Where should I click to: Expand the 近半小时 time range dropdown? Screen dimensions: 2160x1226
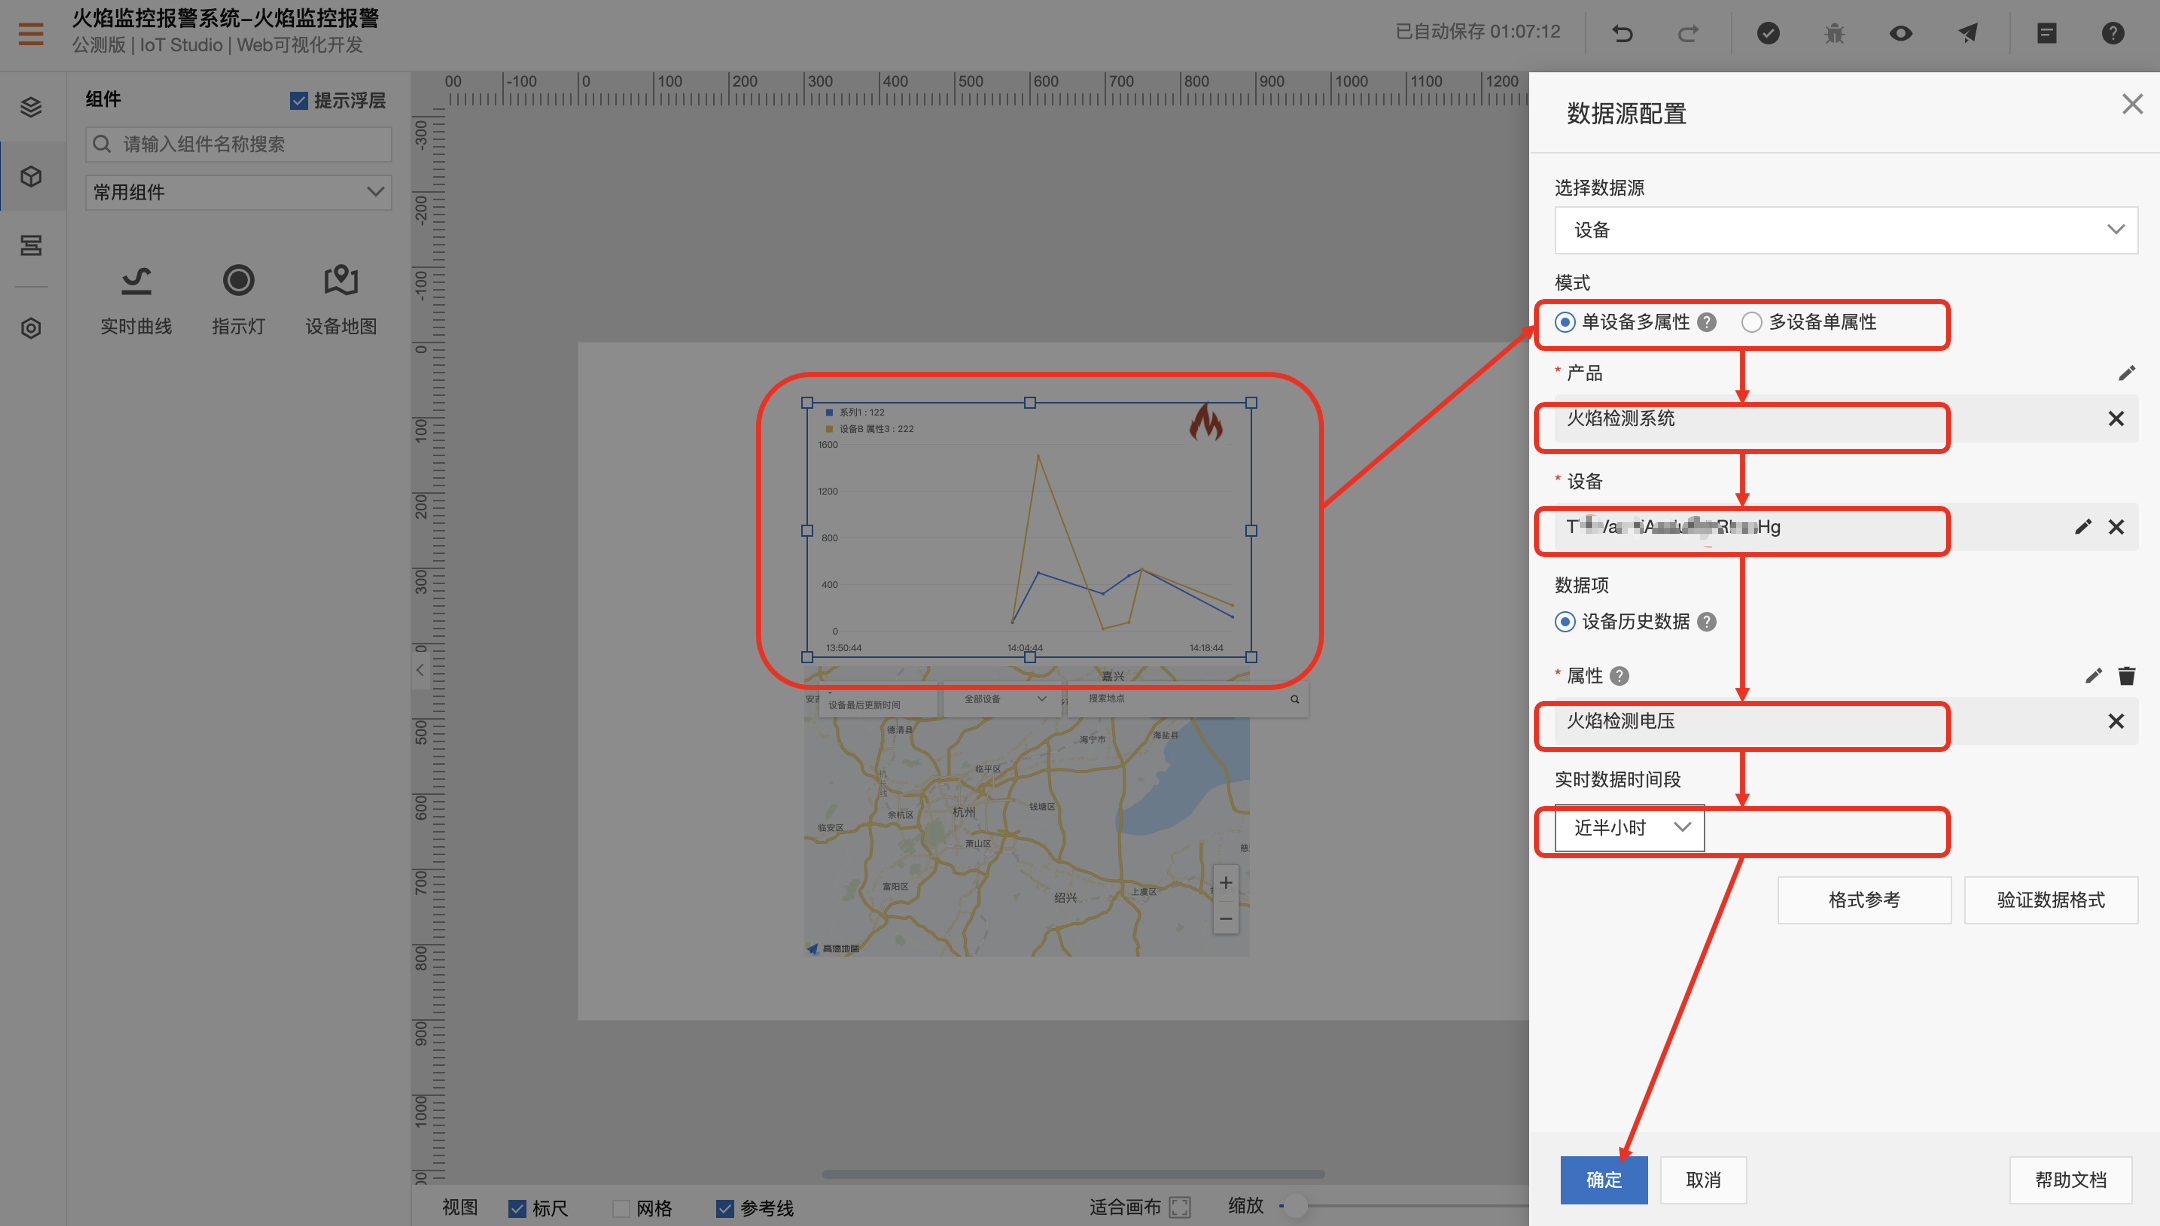click(x=1630, y=828)
